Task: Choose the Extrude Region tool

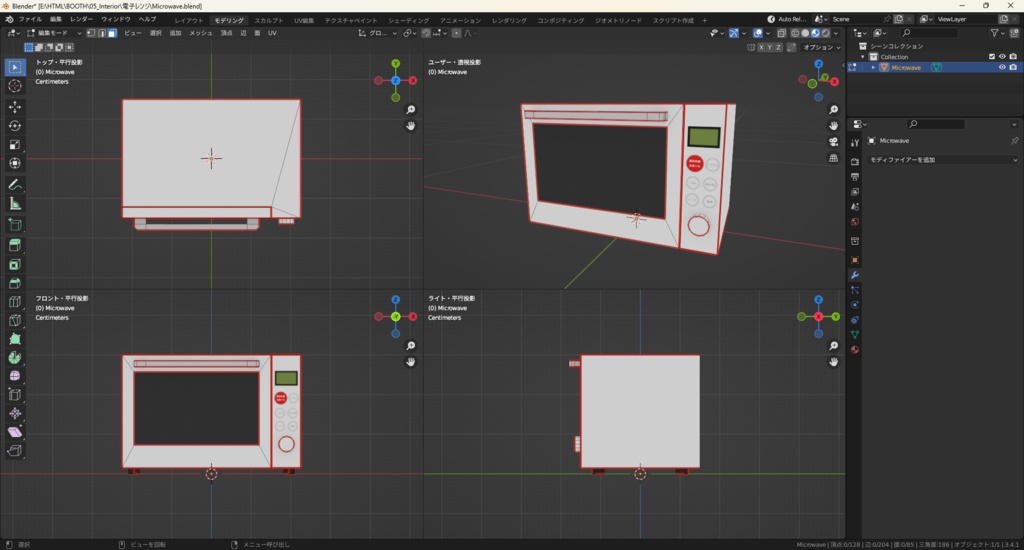Action: (15, 245)
